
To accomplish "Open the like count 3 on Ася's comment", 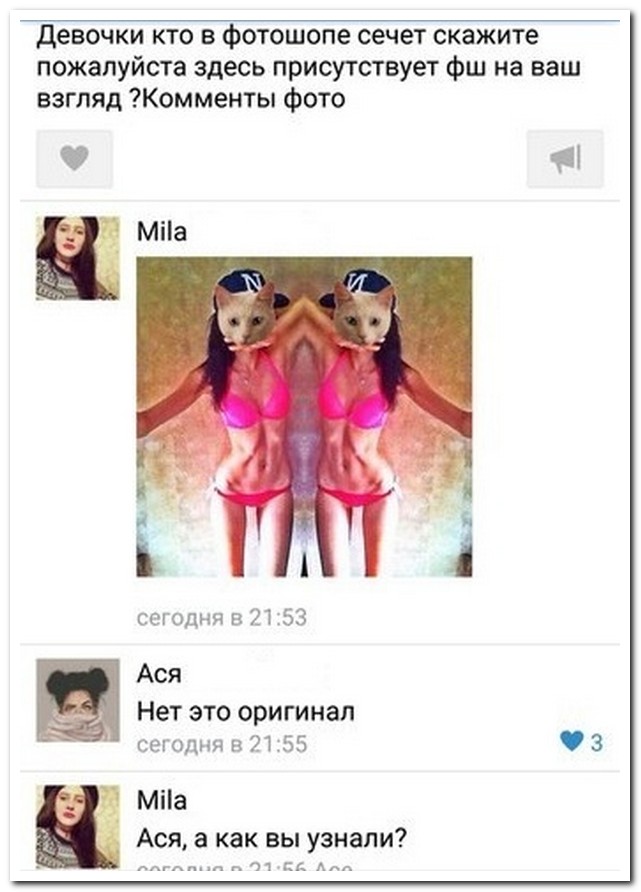I will (596, 742).
